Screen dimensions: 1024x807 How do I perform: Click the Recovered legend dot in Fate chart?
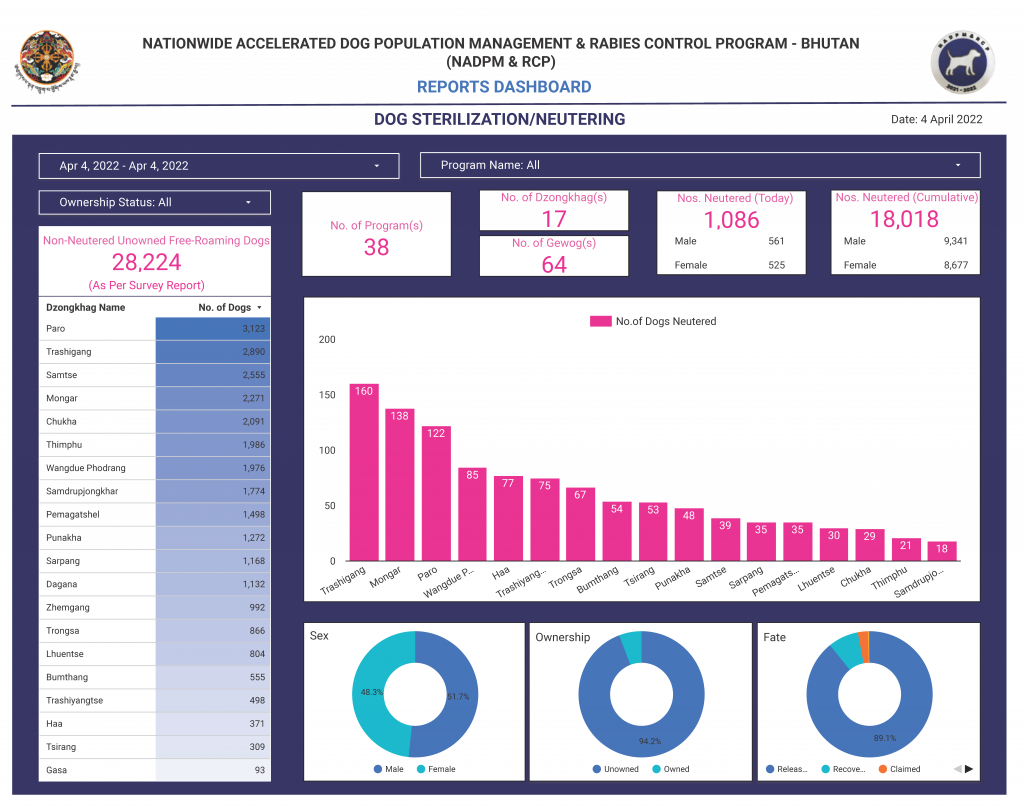click(x=825, y=769)
